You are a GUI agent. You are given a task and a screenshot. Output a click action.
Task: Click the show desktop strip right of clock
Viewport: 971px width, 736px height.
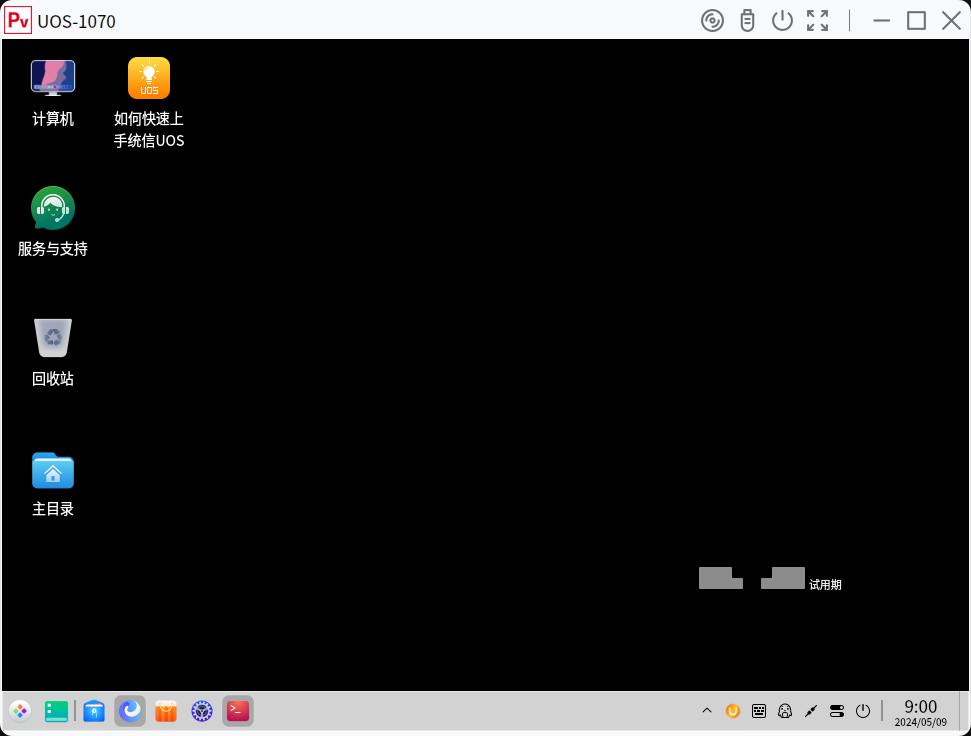tap(964, 711)
